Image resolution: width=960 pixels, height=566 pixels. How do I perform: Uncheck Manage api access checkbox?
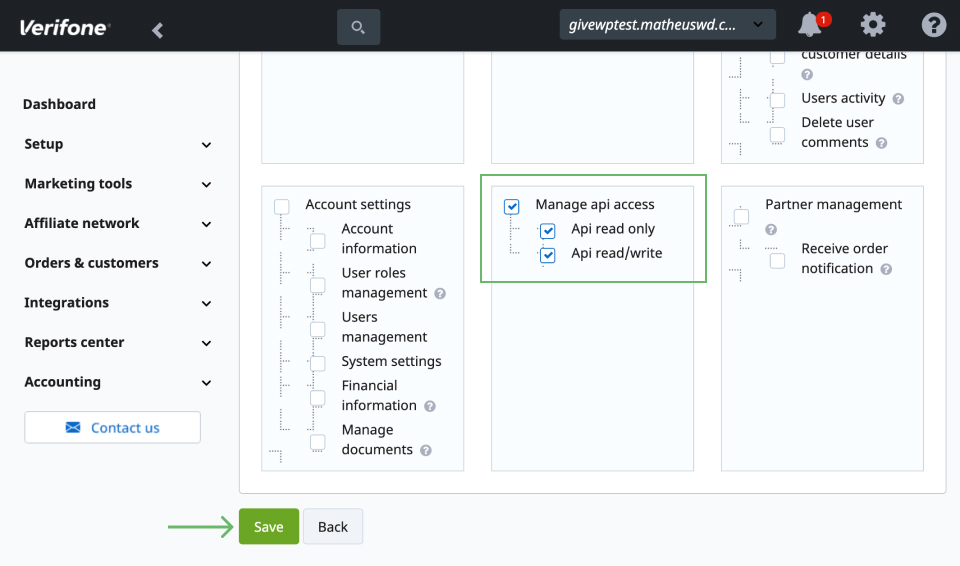pos(512,206)
